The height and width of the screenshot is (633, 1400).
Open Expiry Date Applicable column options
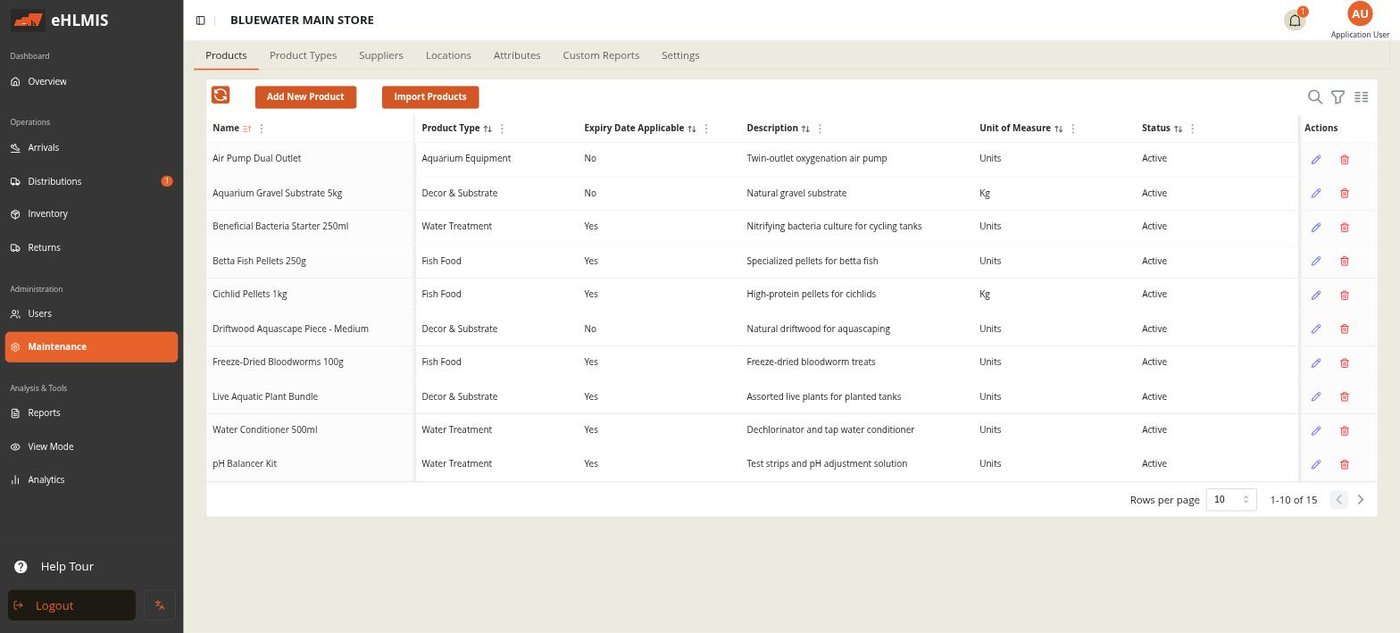[x=706, y=129]
